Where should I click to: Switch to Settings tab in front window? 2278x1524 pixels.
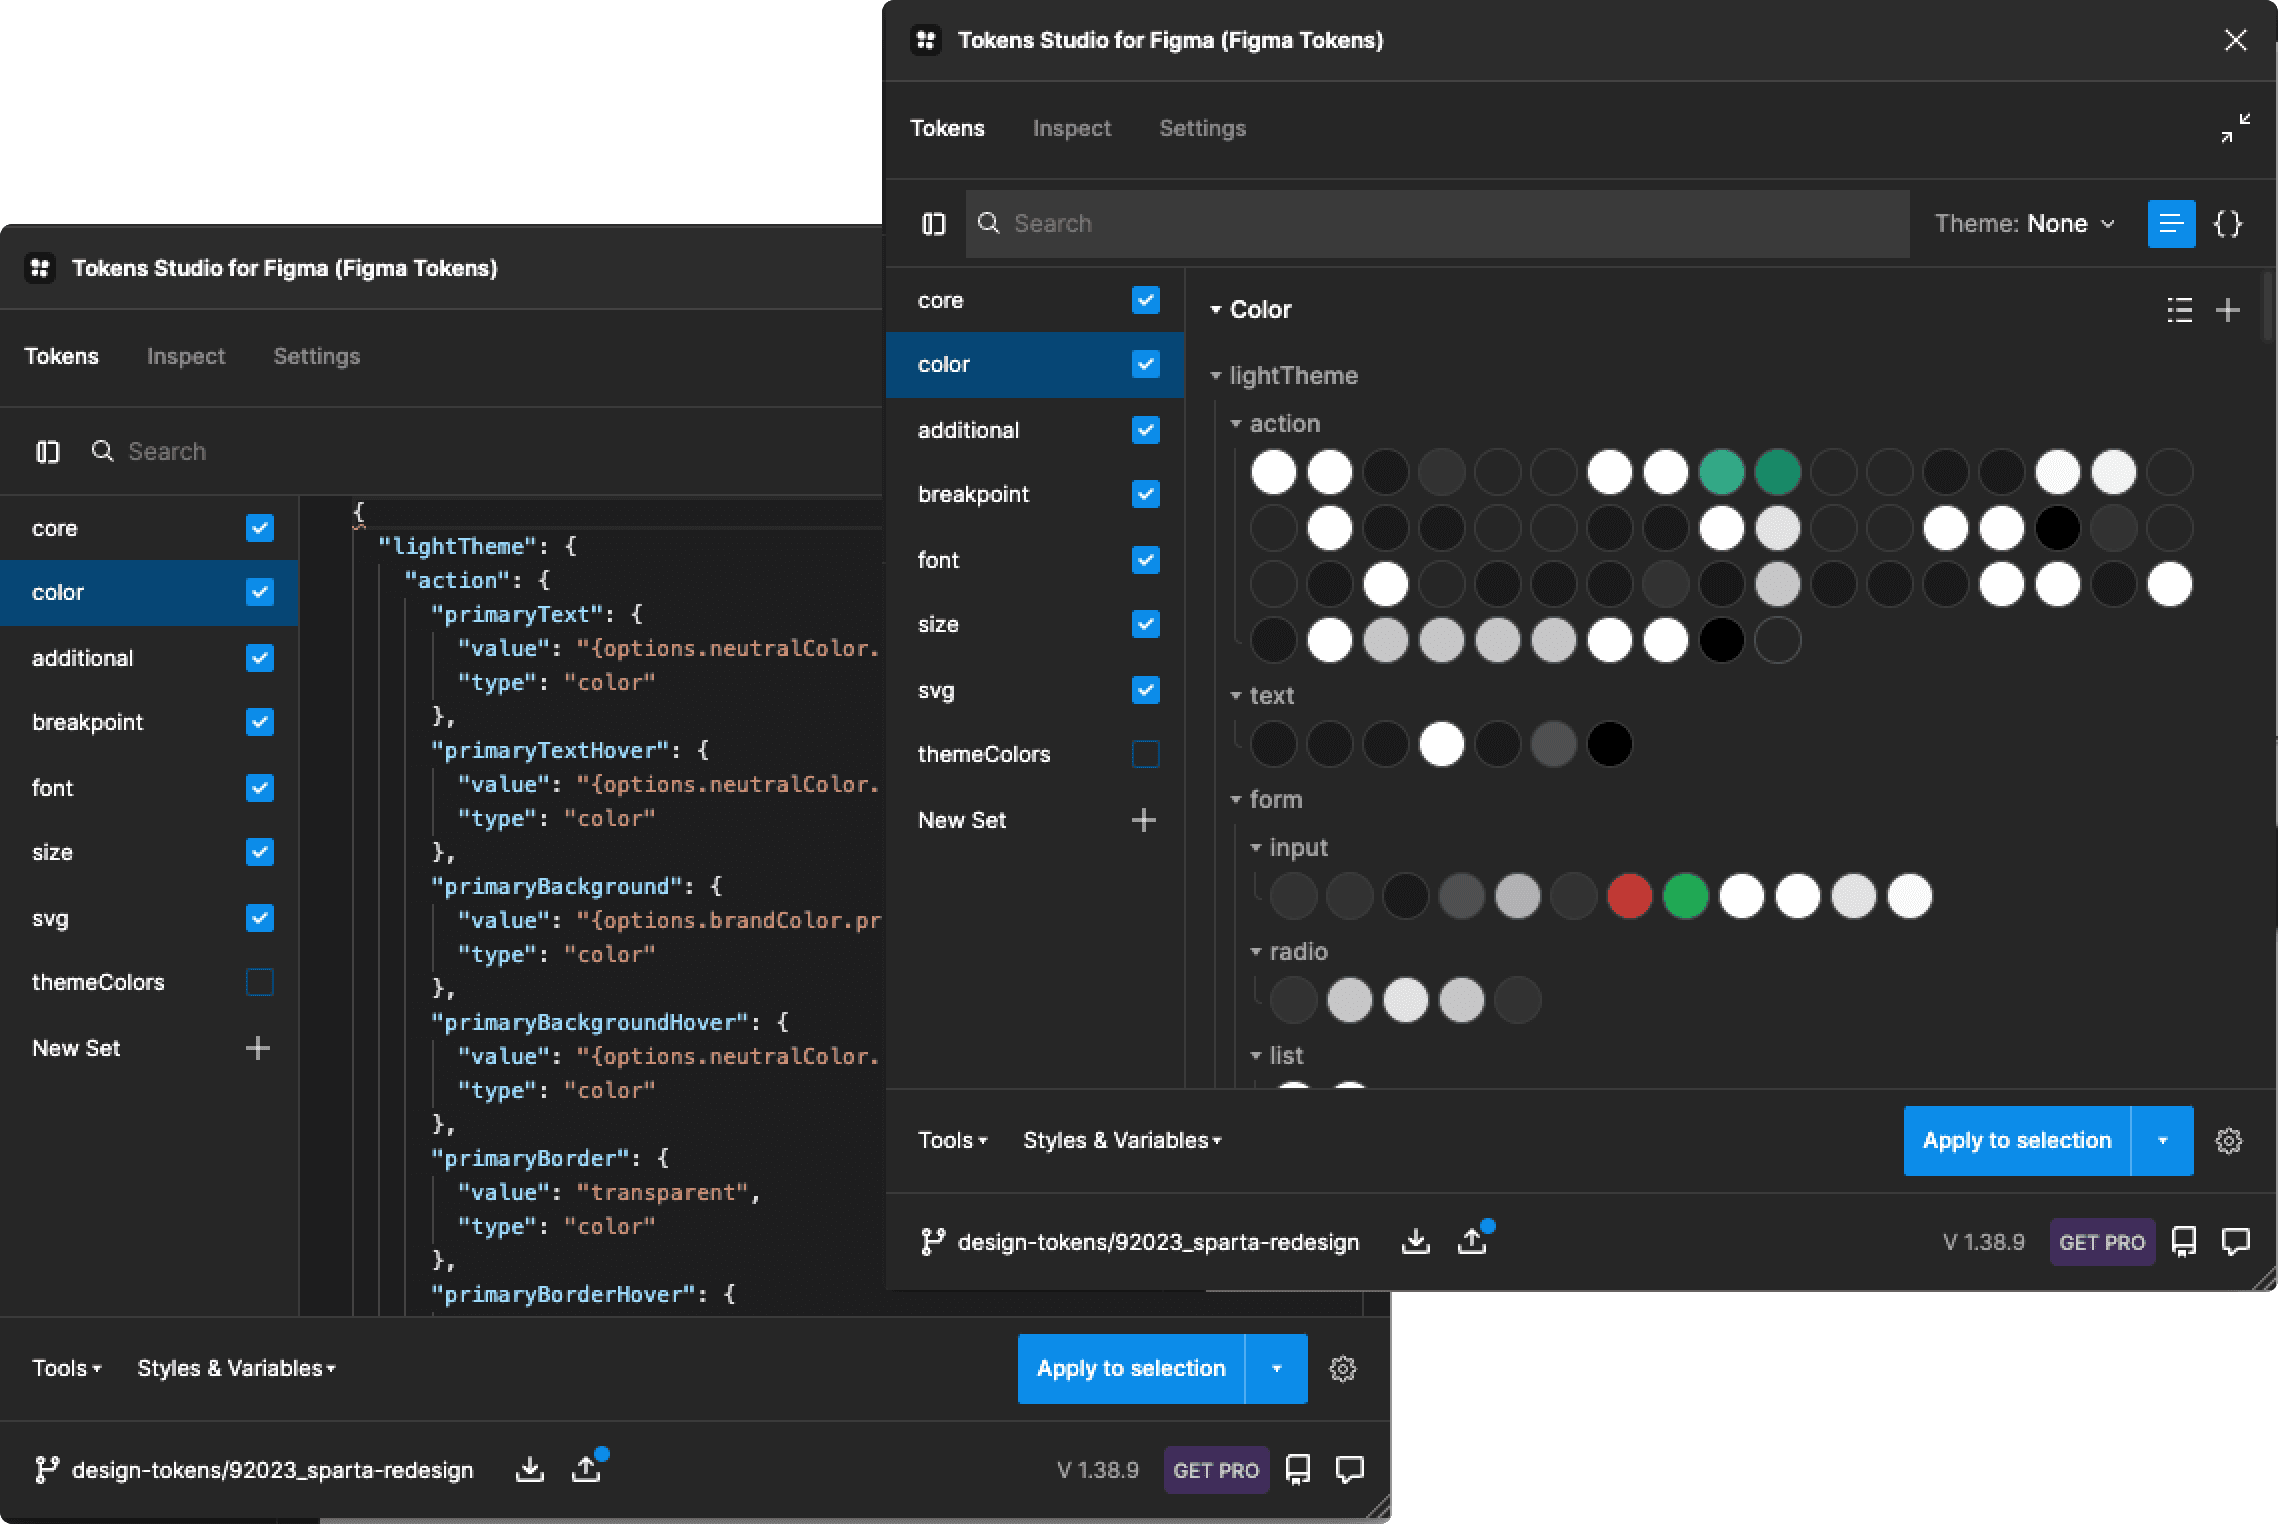click(x=1203, y=128)
